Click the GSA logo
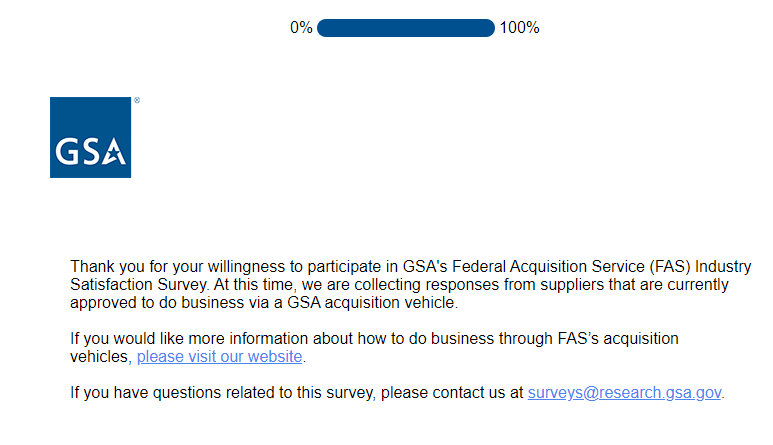The width and height of the screenshot is (773, 445). 90,137
